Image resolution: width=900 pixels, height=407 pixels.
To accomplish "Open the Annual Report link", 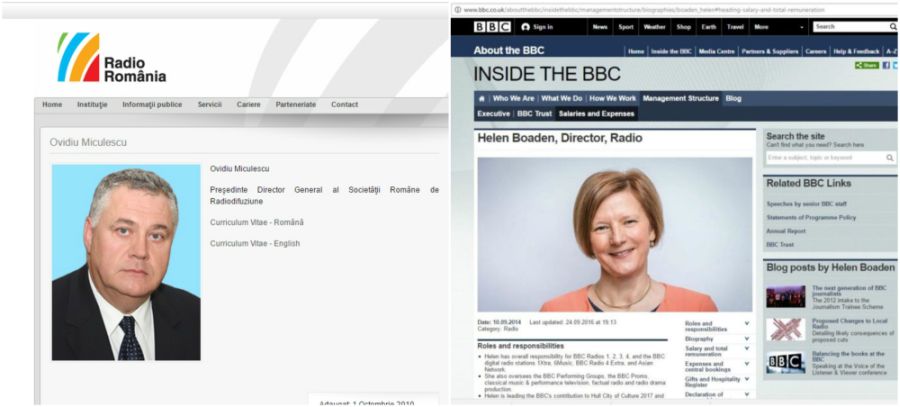I will 786,231.
